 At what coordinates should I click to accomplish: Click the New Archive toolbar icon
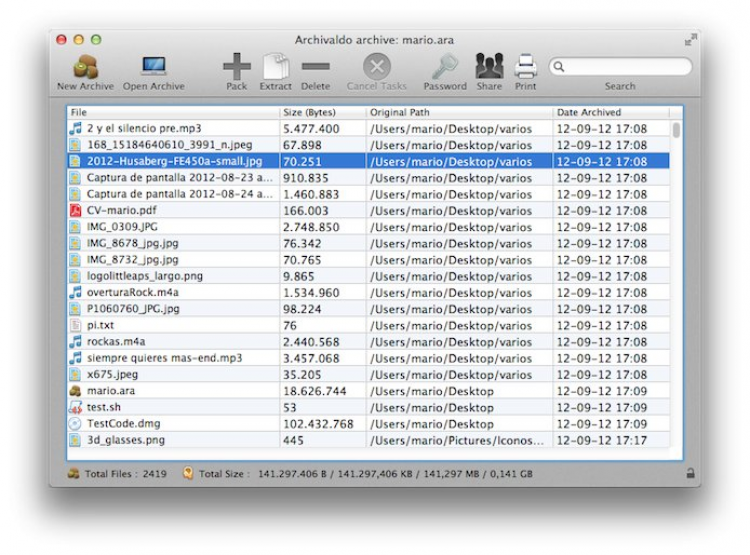86,67
